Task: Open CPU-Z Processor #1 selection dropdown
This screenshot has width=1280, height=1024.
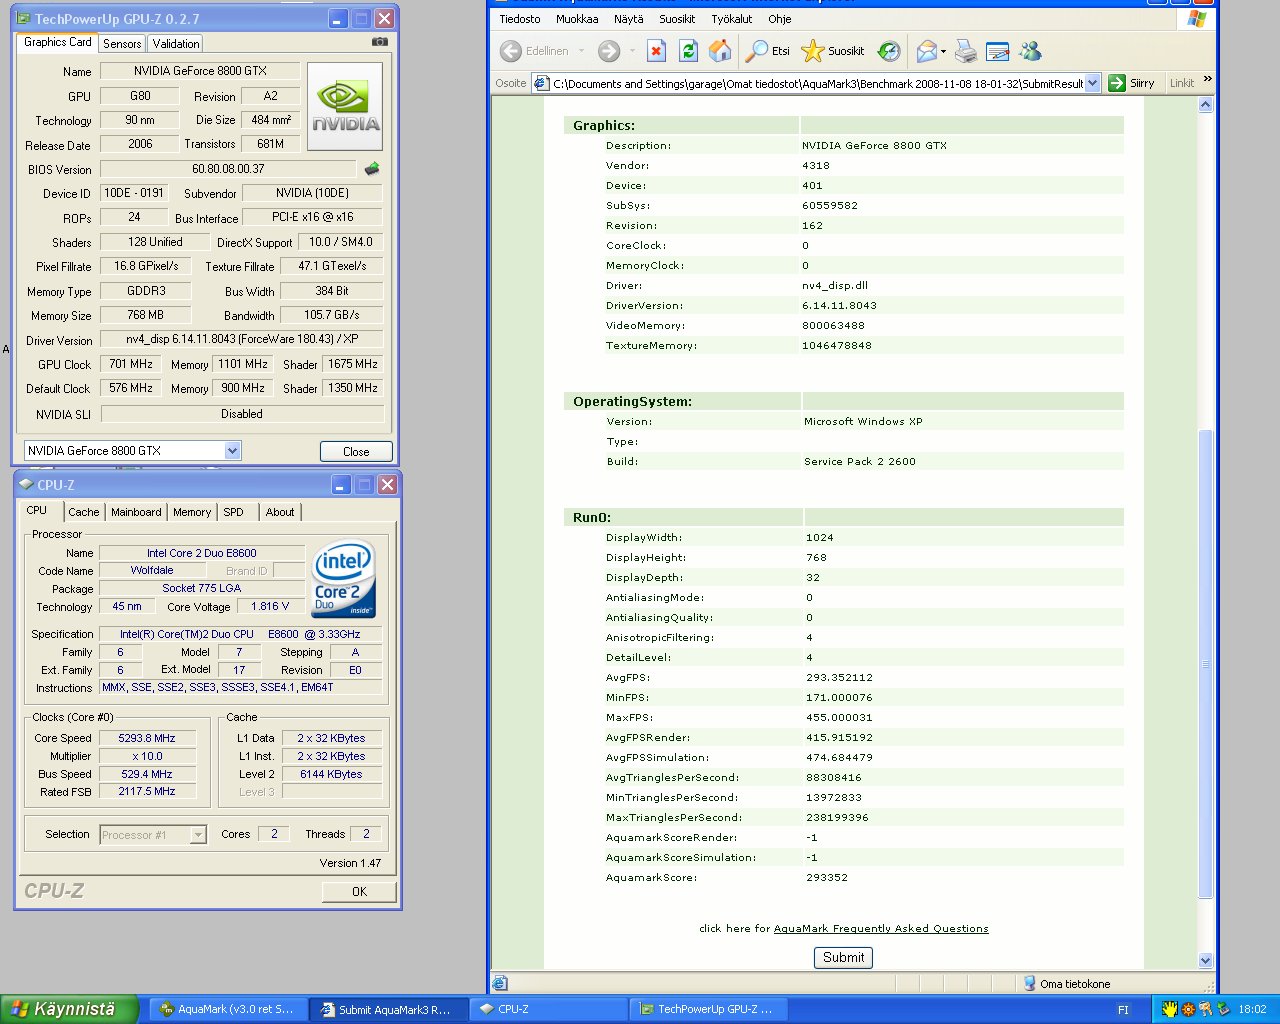Action: pyautogui.click(x=198, y=835)
